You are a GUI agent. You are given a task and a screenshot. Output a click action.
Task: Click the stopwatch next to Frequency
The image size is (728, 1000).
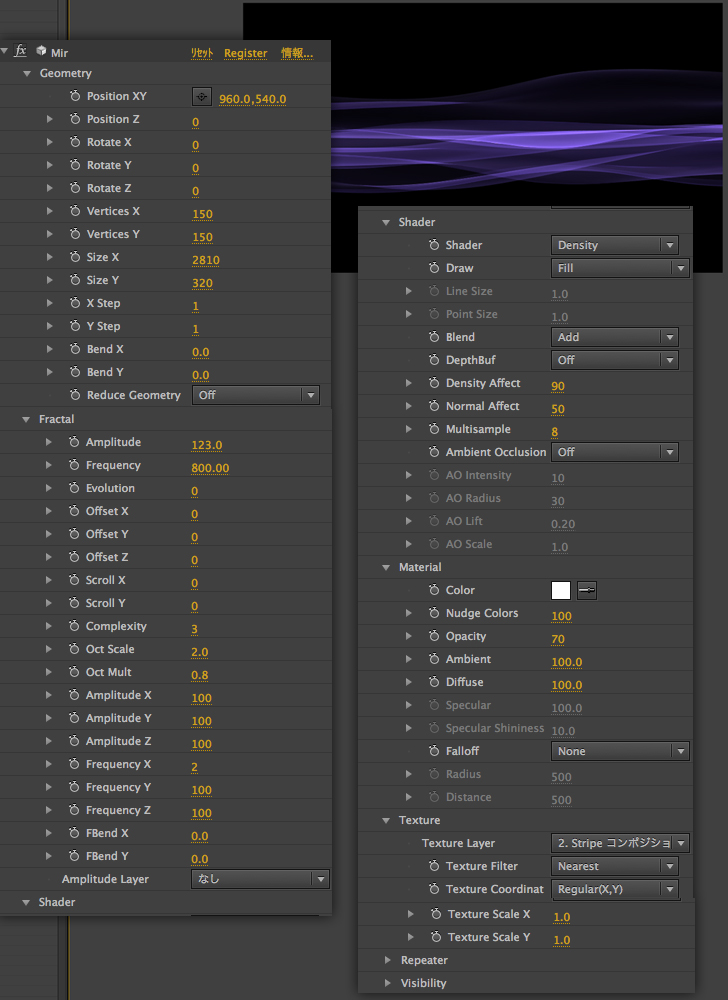[x=74, y=465]
